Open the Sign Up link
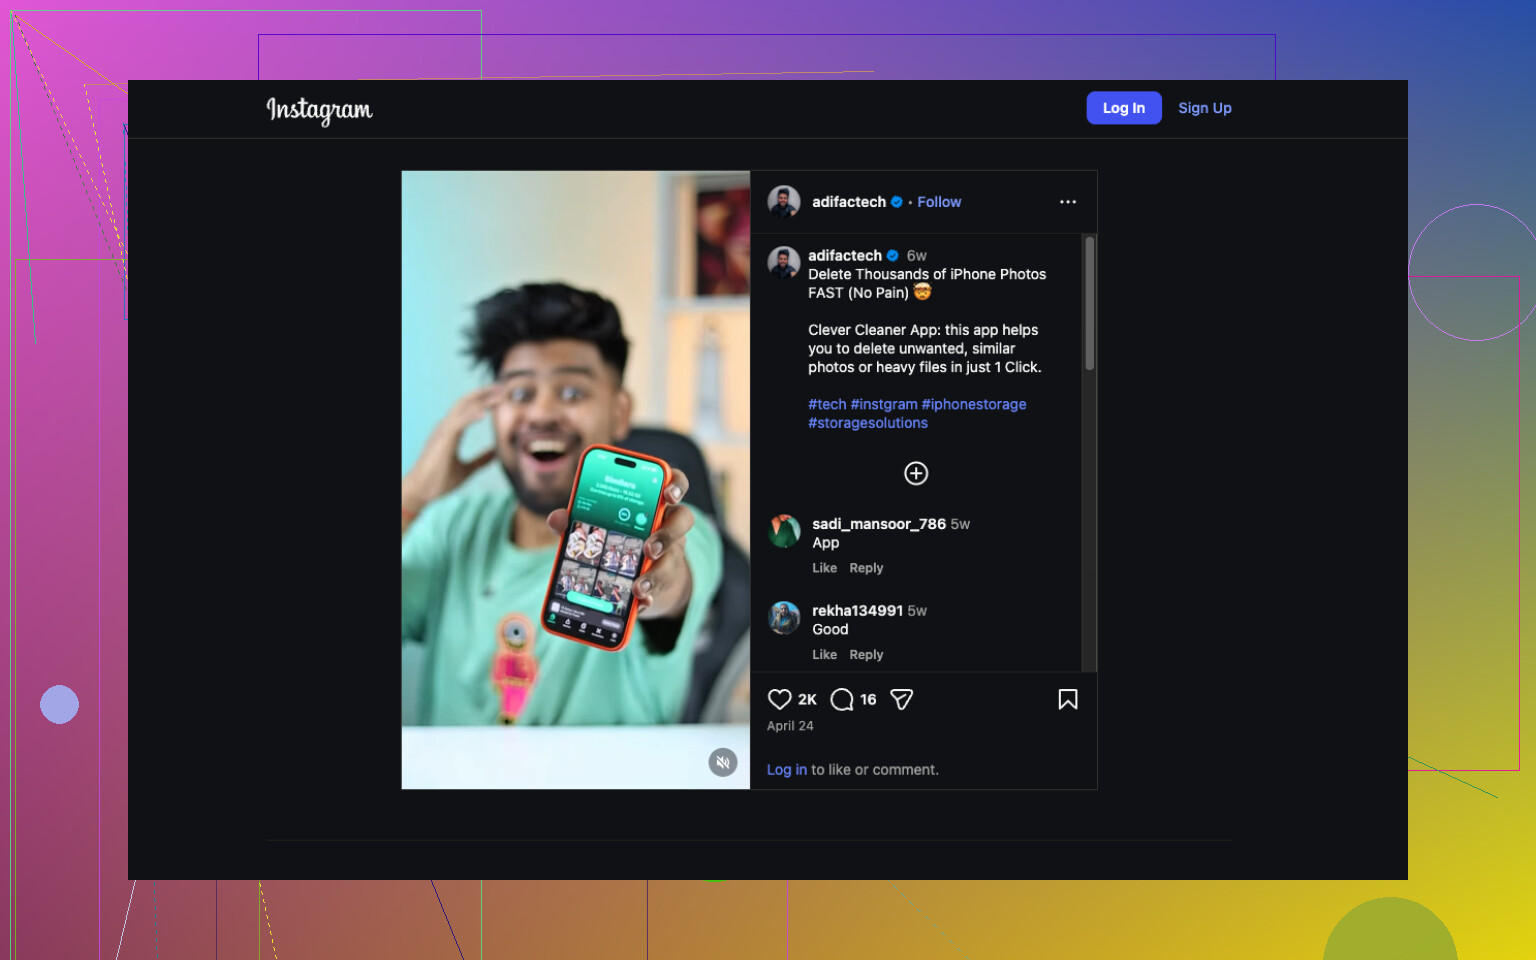The width and height of the screenshot is (1536, 960). (1205, 108)
